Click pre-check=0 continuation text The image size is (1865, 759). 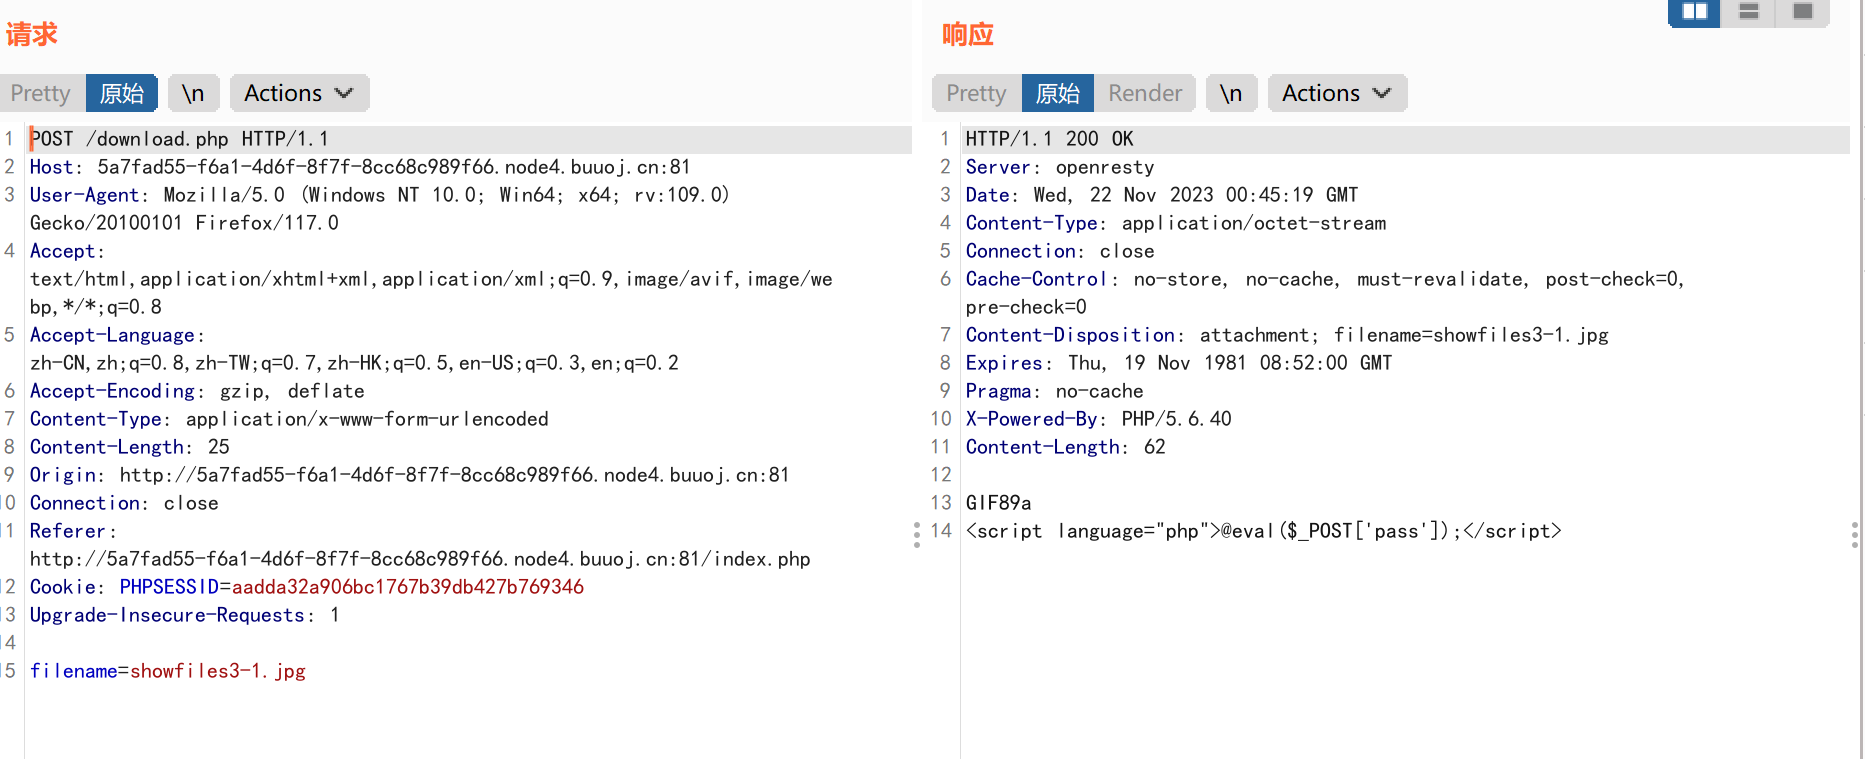pyautogui.click(x=1026, y=307)
